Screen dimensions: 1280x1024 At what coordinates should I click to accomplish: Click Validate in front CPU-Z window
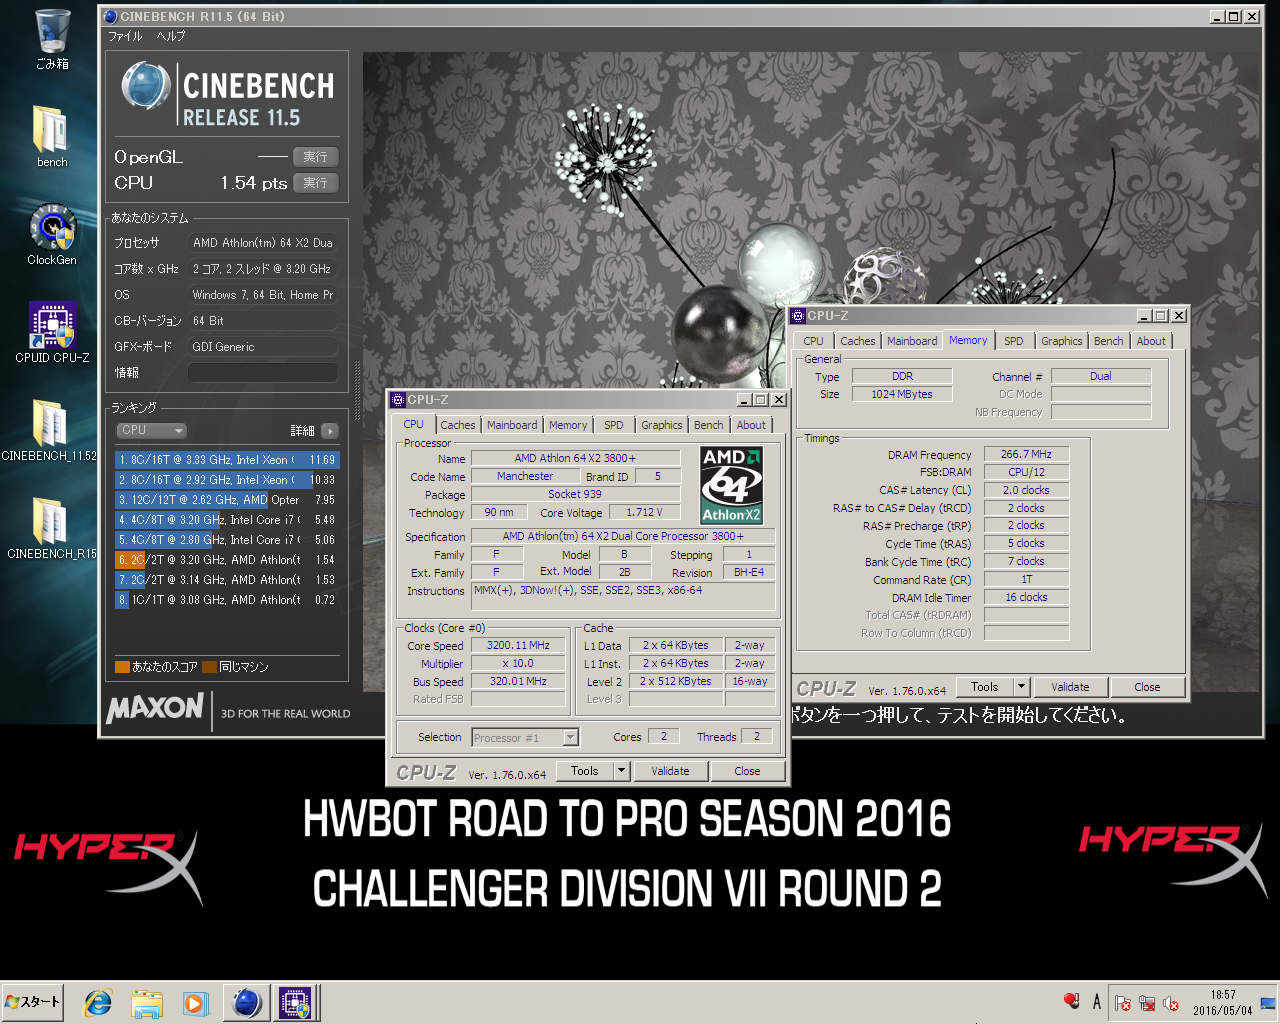(x=670, y=771)
